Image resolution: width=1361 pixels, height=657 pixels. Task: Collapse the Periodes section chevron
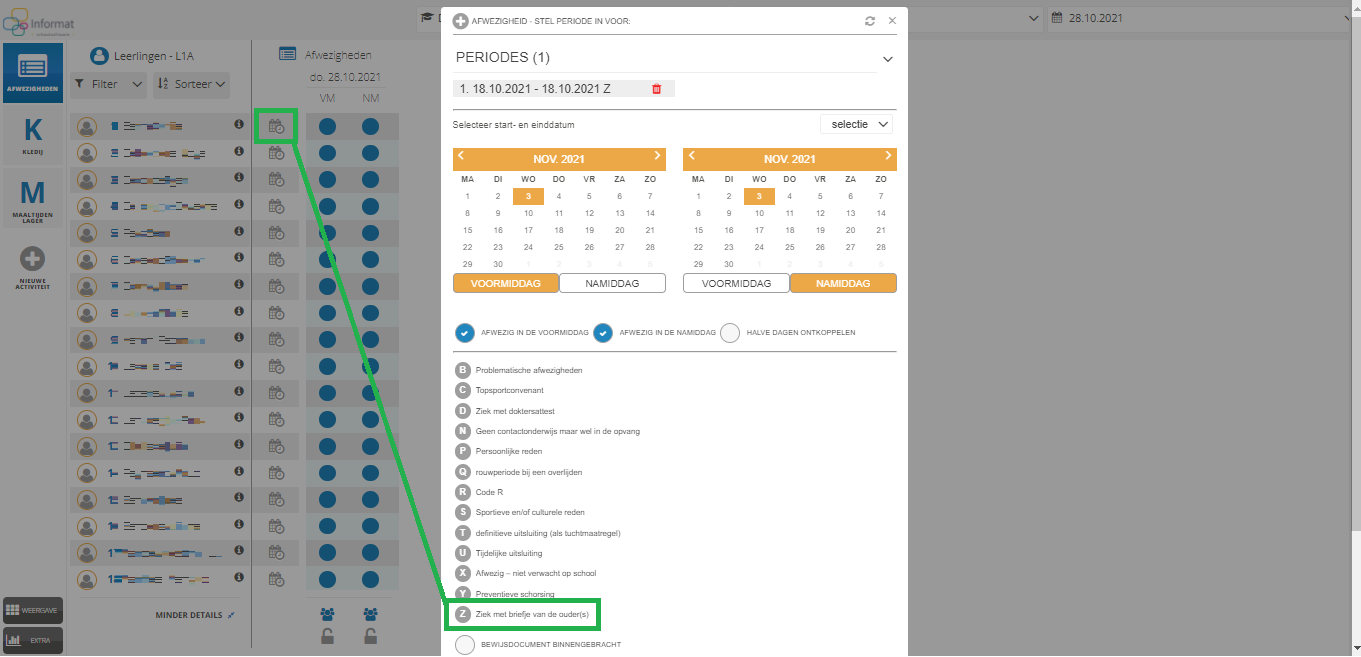pos(887,59)
